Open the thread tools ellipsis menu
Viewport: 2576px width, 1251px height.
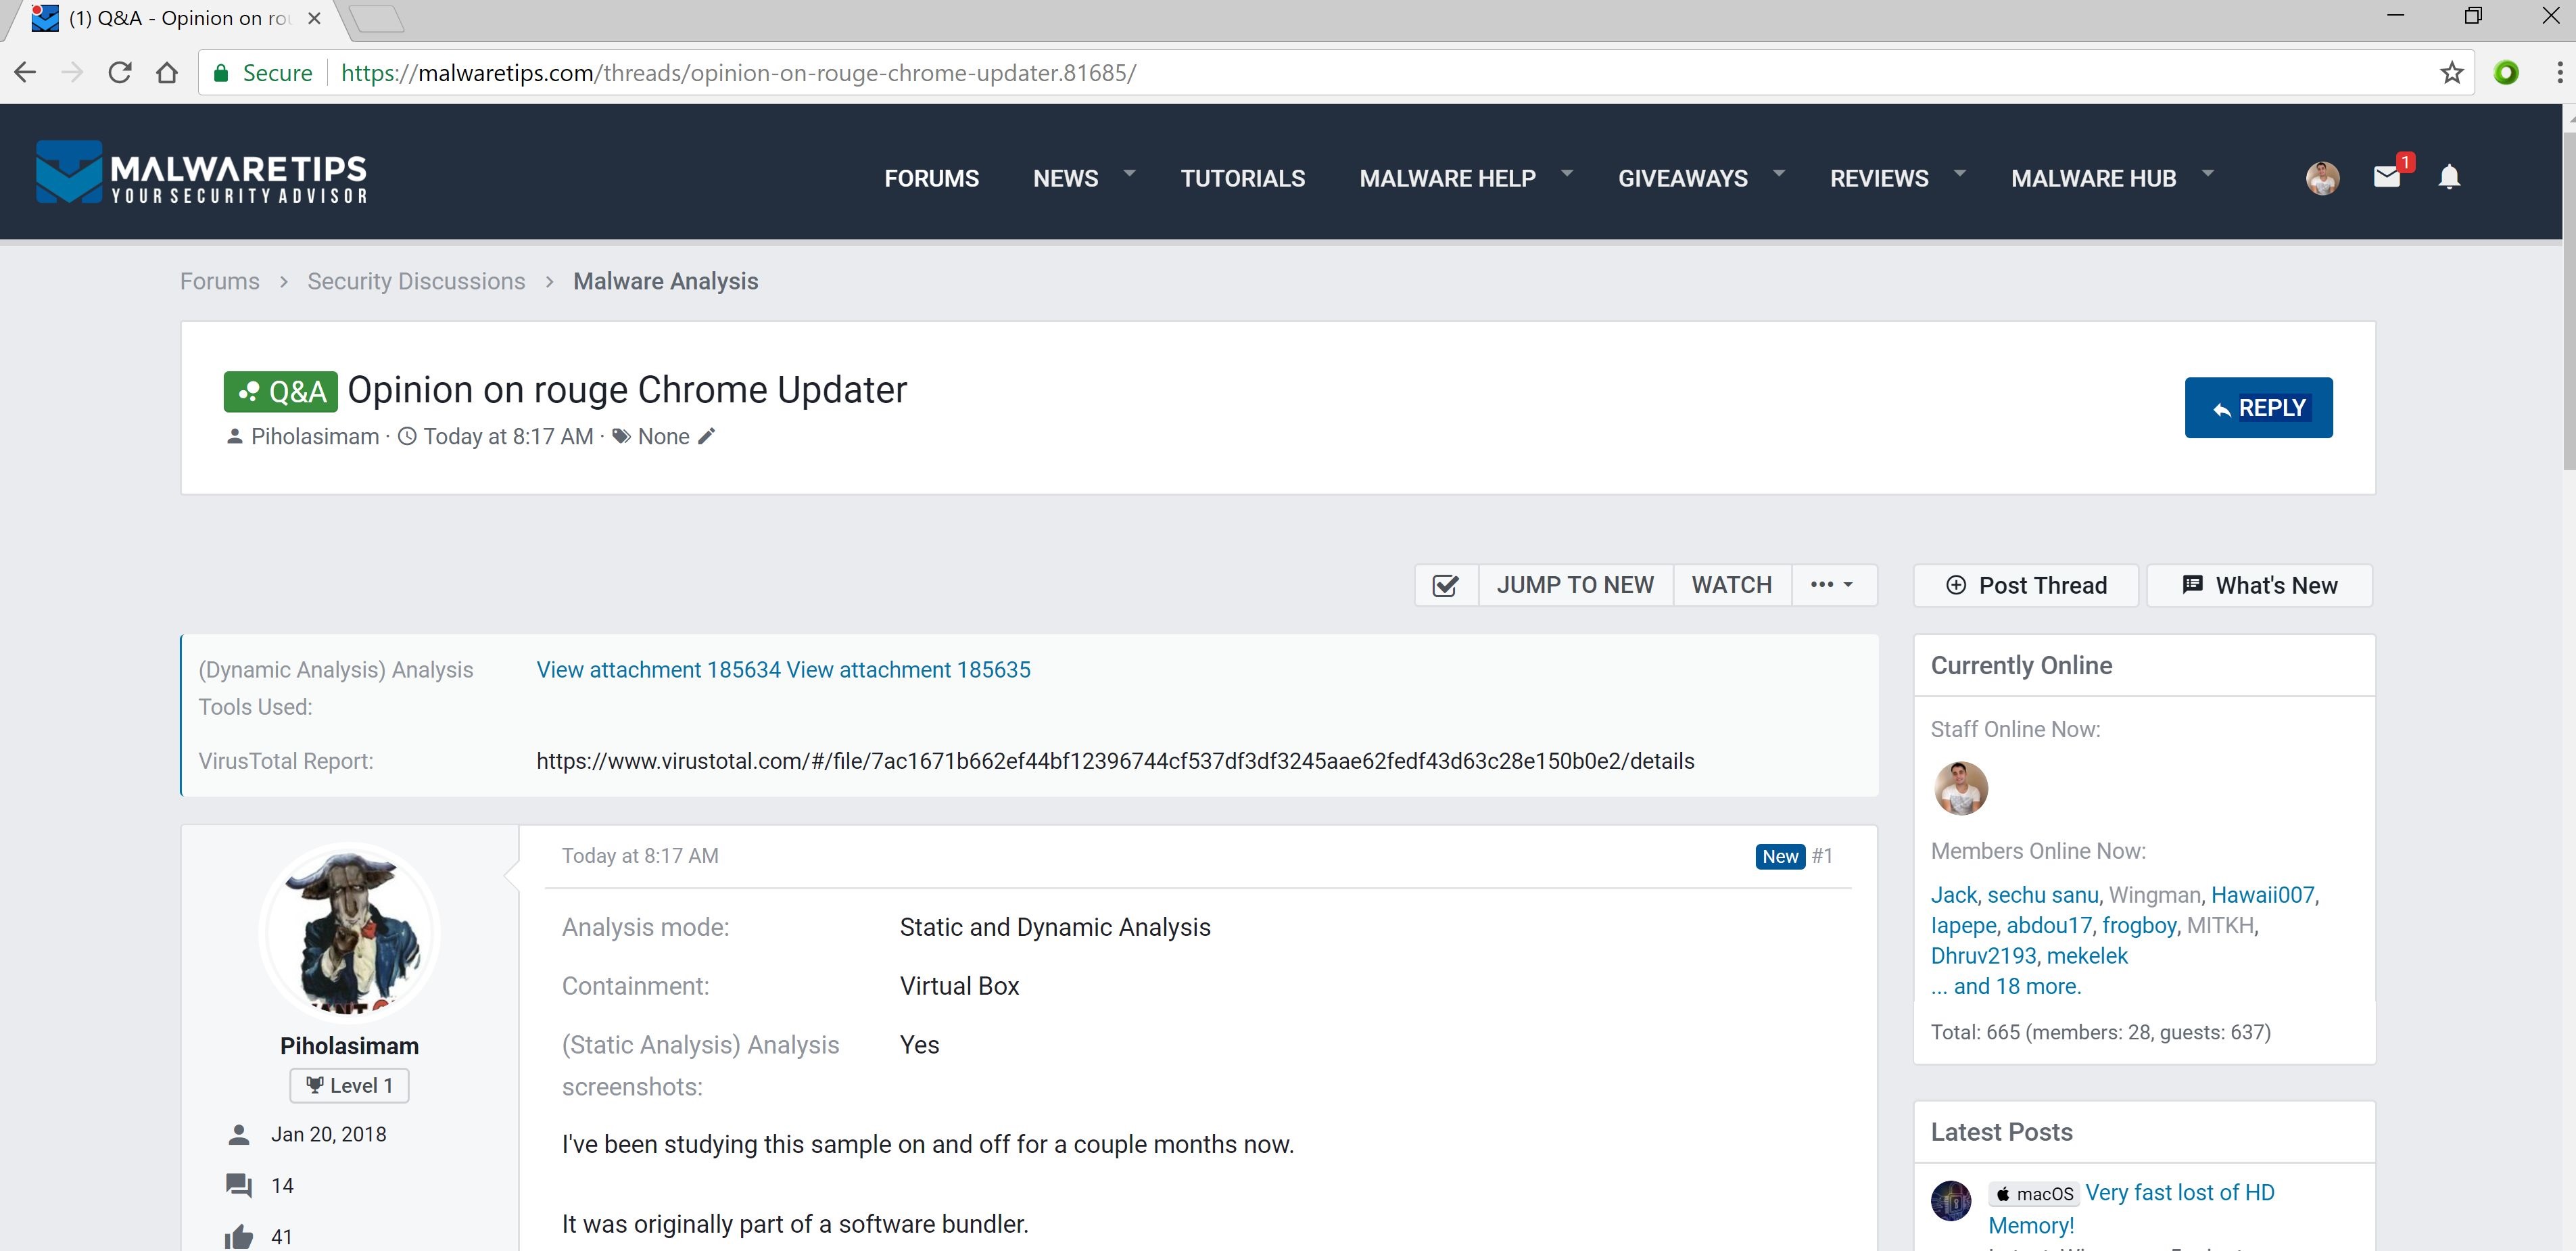point(1831,585)
